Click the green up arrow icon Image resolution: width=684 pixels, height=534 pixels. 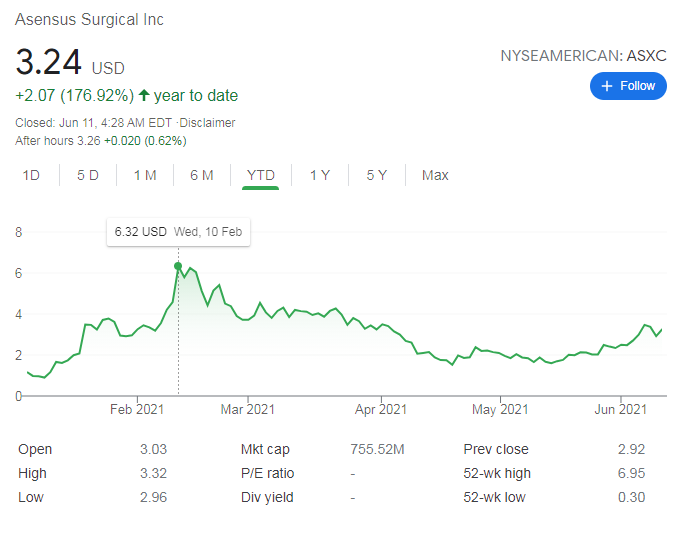click(x=144, y=95)
